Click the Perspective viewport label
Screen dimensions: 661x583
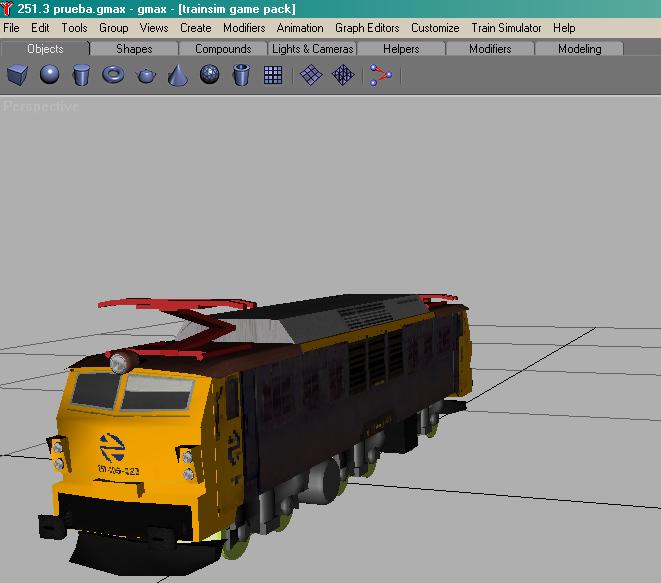click(x=41, y=106)
